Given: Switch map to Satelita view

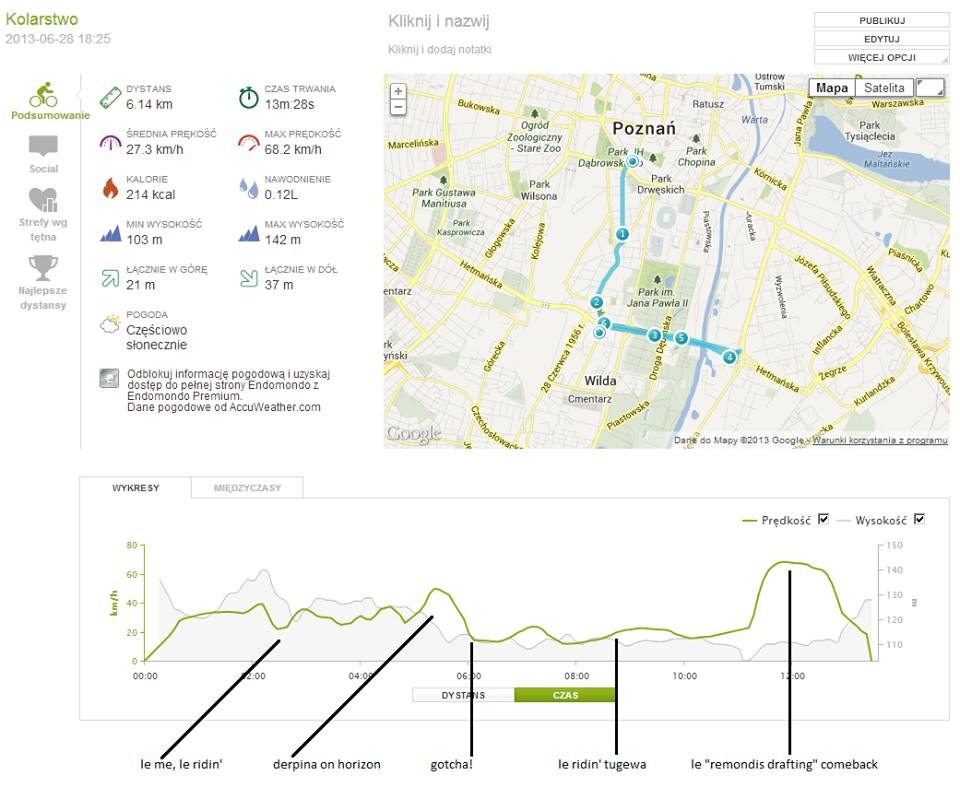Looking at the screenshot, I should (884, 88).
